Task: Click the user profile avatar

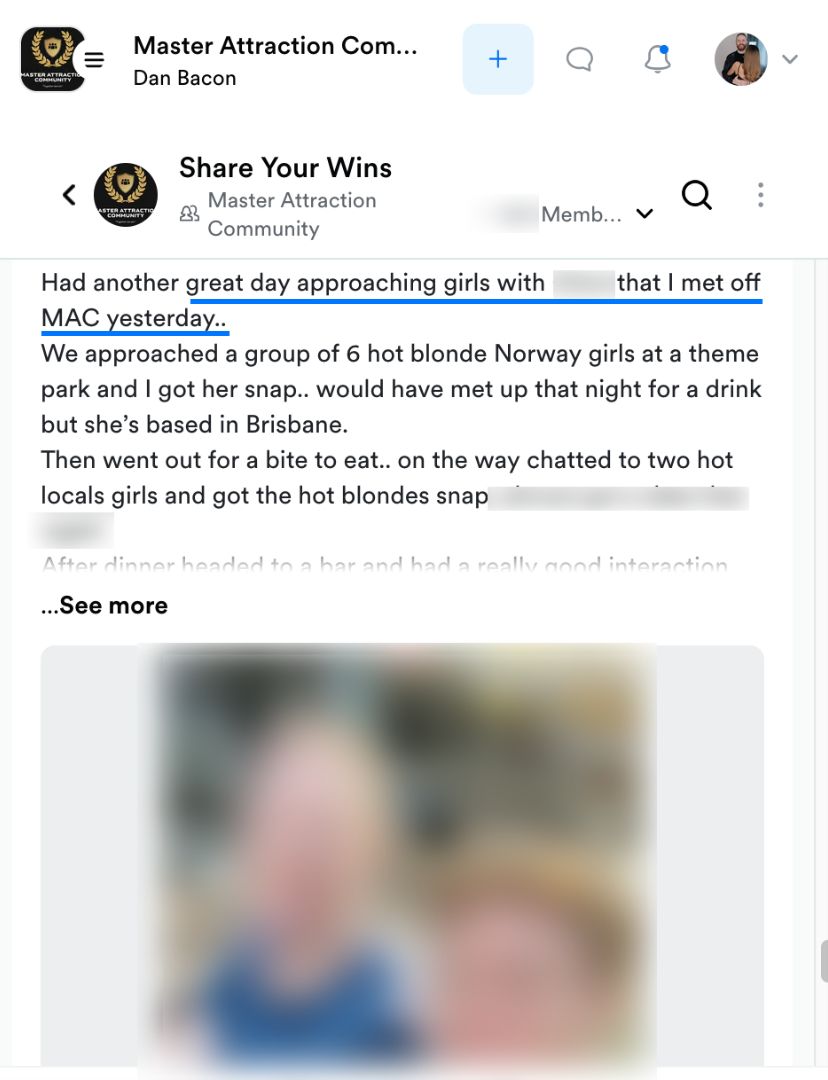Action: coord(741,59)
